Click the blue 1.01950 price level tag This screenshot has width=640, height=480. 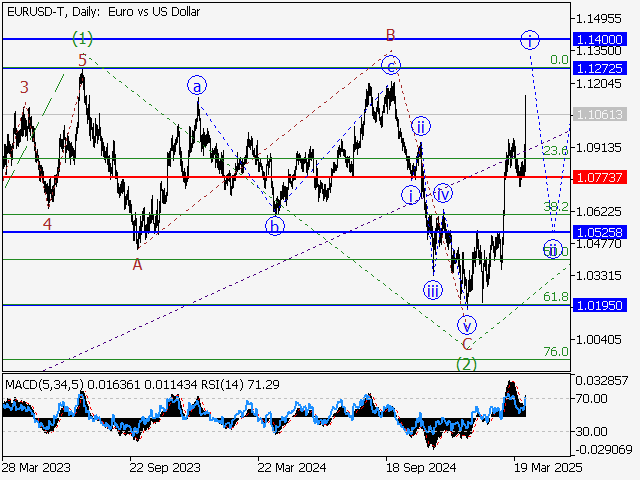(600, 305)
